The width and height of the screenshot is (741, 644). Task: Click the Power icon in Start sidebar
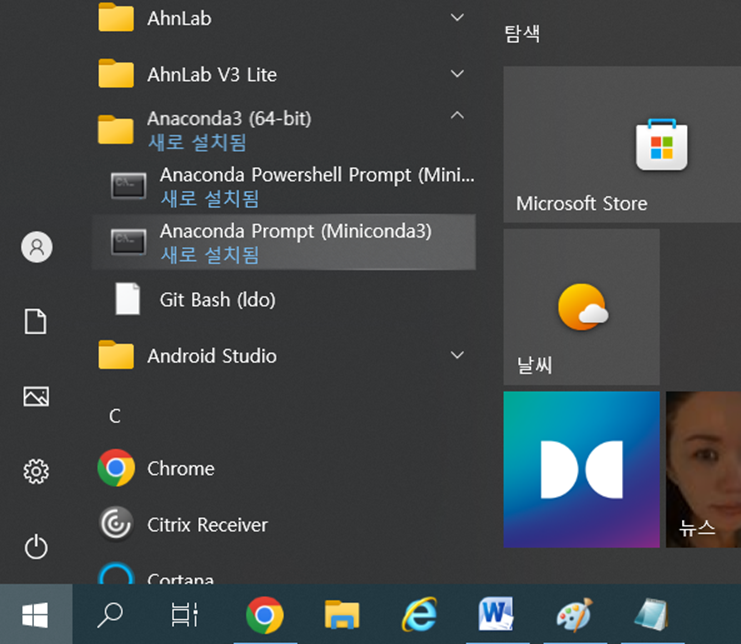(x=36, y=547)
